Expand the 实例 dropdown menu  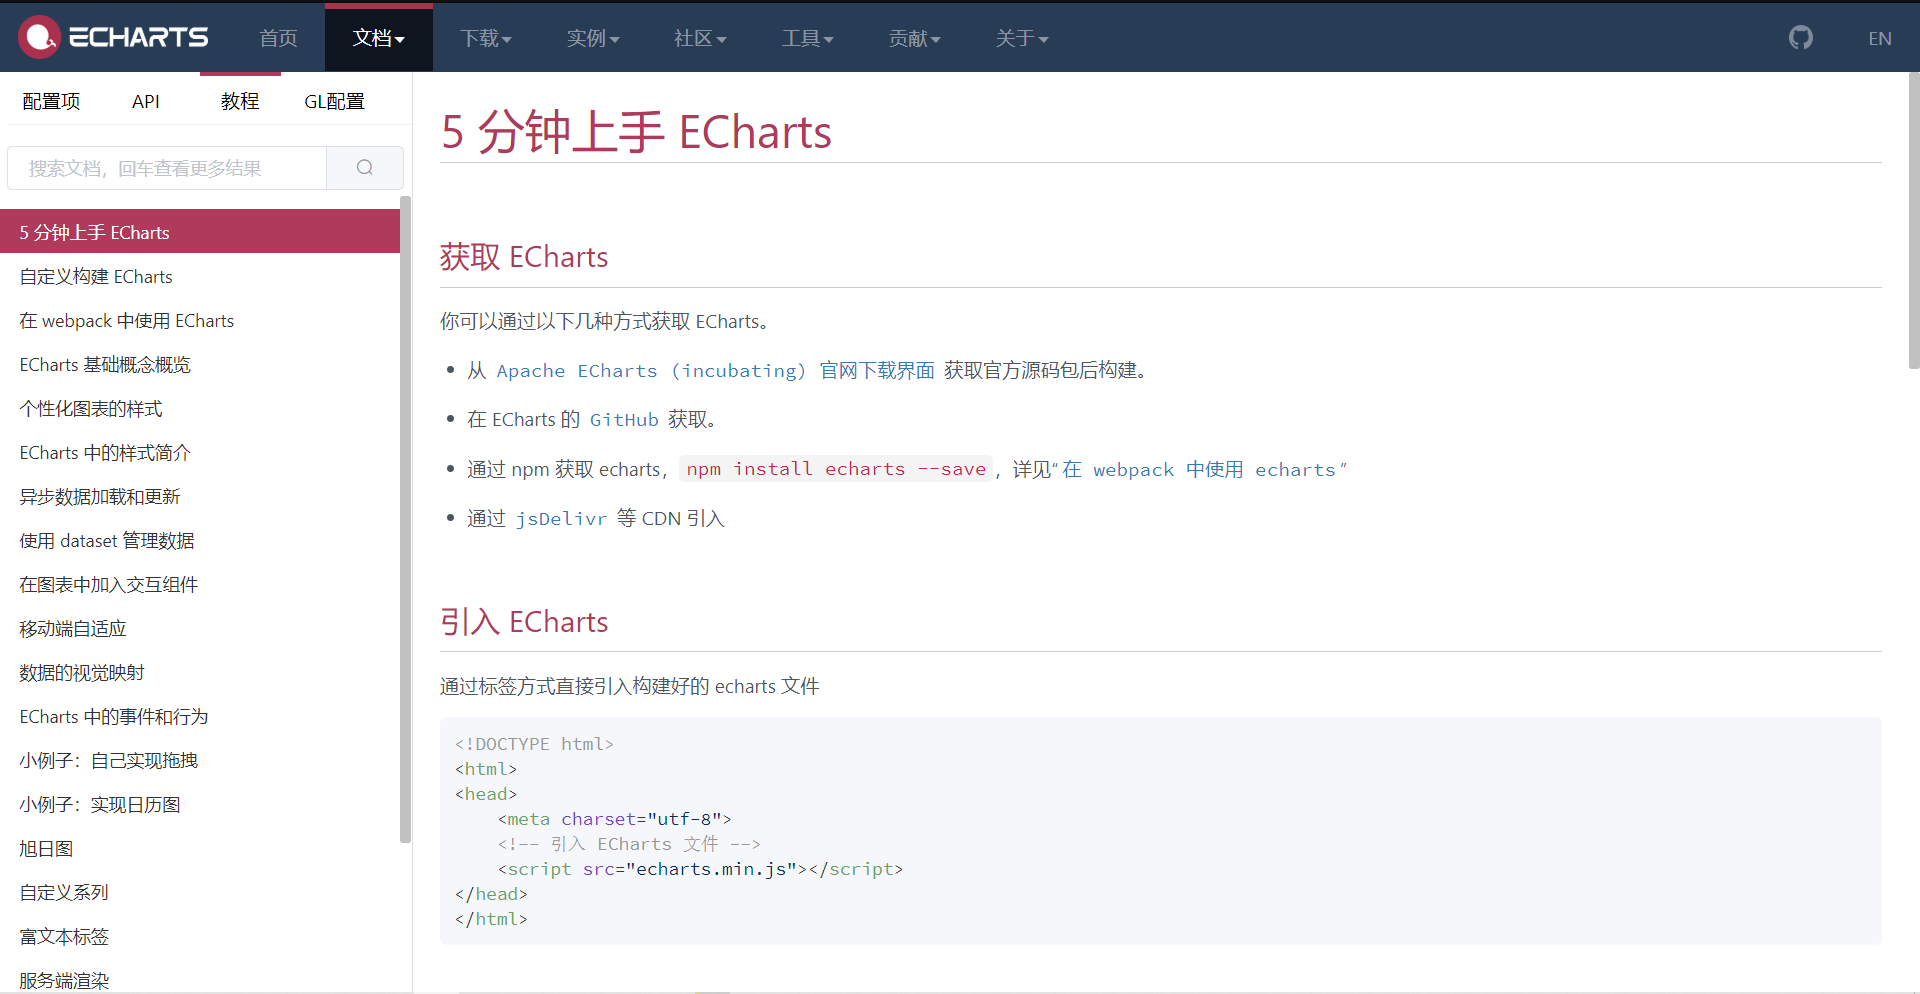(593, 38)
